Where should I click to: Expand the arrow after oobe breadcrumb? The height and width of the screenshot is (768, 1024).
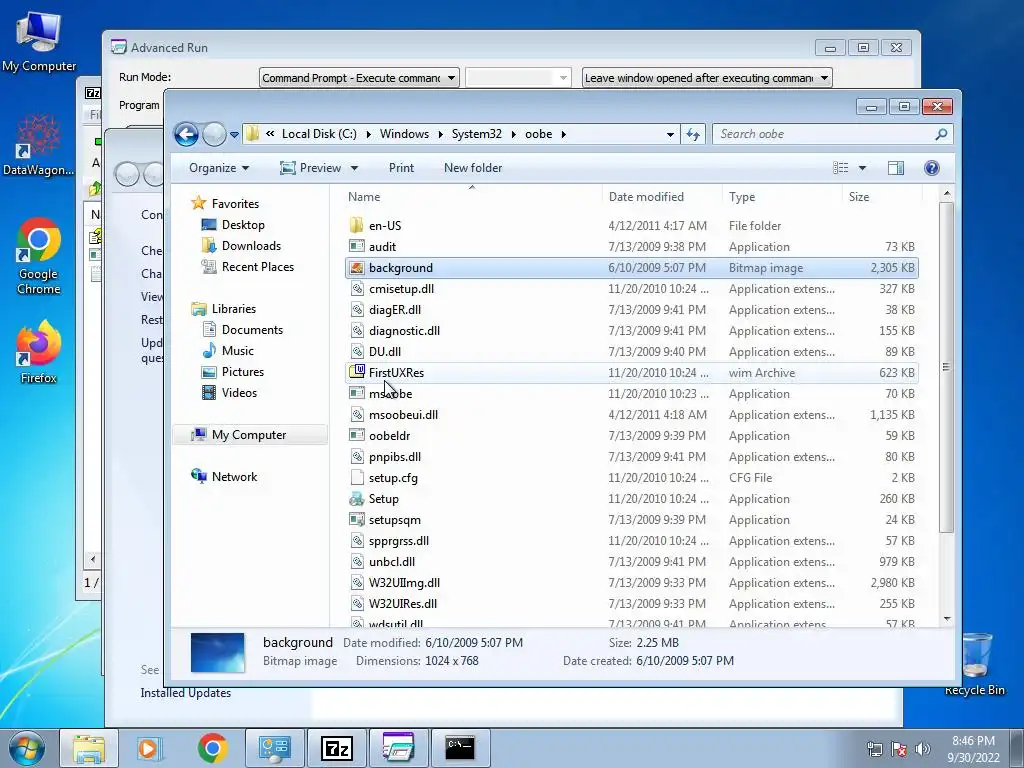point(563,135)
